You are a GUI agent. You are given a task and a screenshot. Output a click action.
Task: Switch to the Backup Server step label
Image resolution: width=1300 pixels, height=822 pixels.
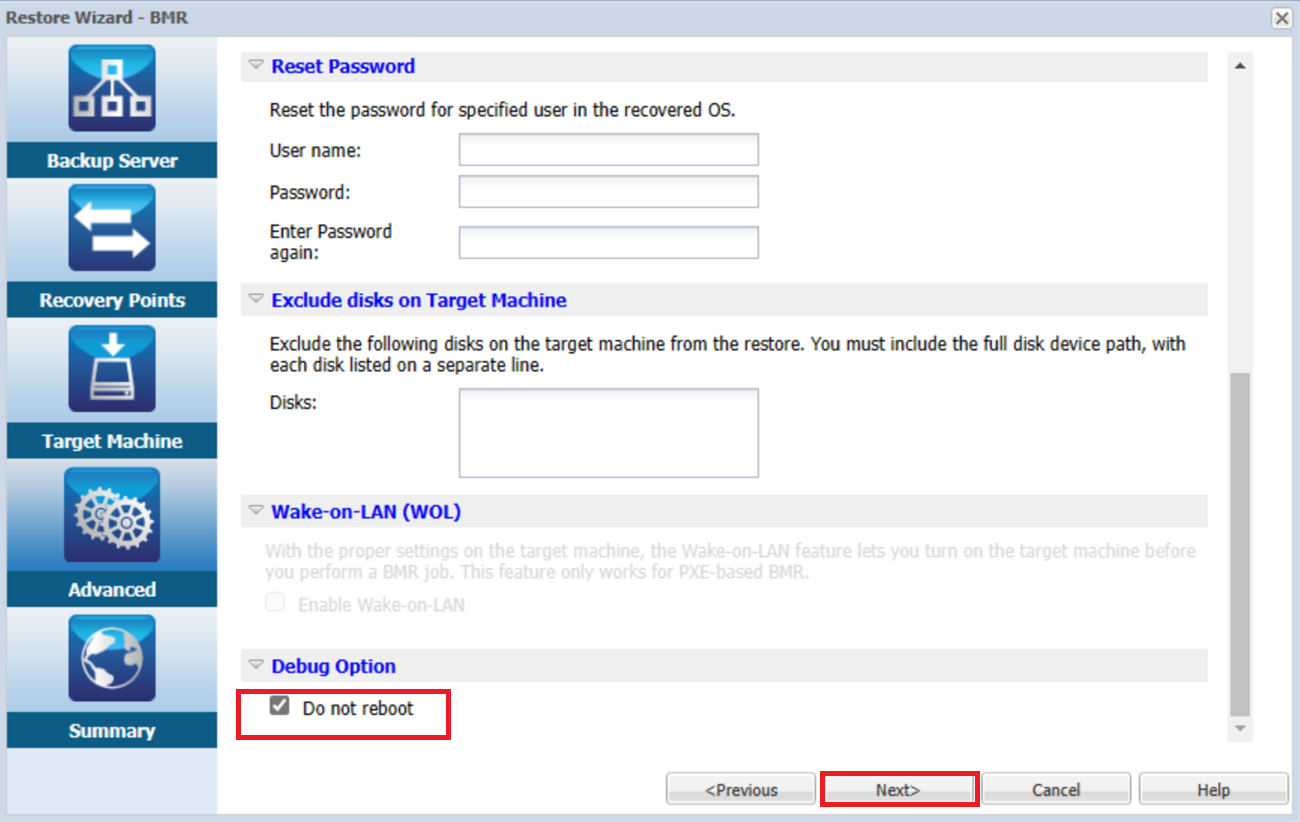click(112, 161)
